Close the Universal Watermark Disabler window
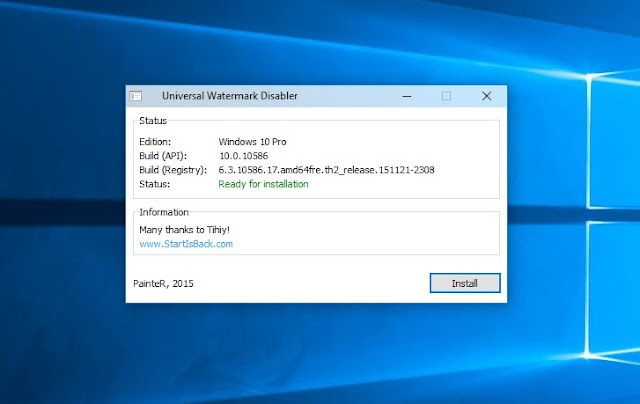 487,96
